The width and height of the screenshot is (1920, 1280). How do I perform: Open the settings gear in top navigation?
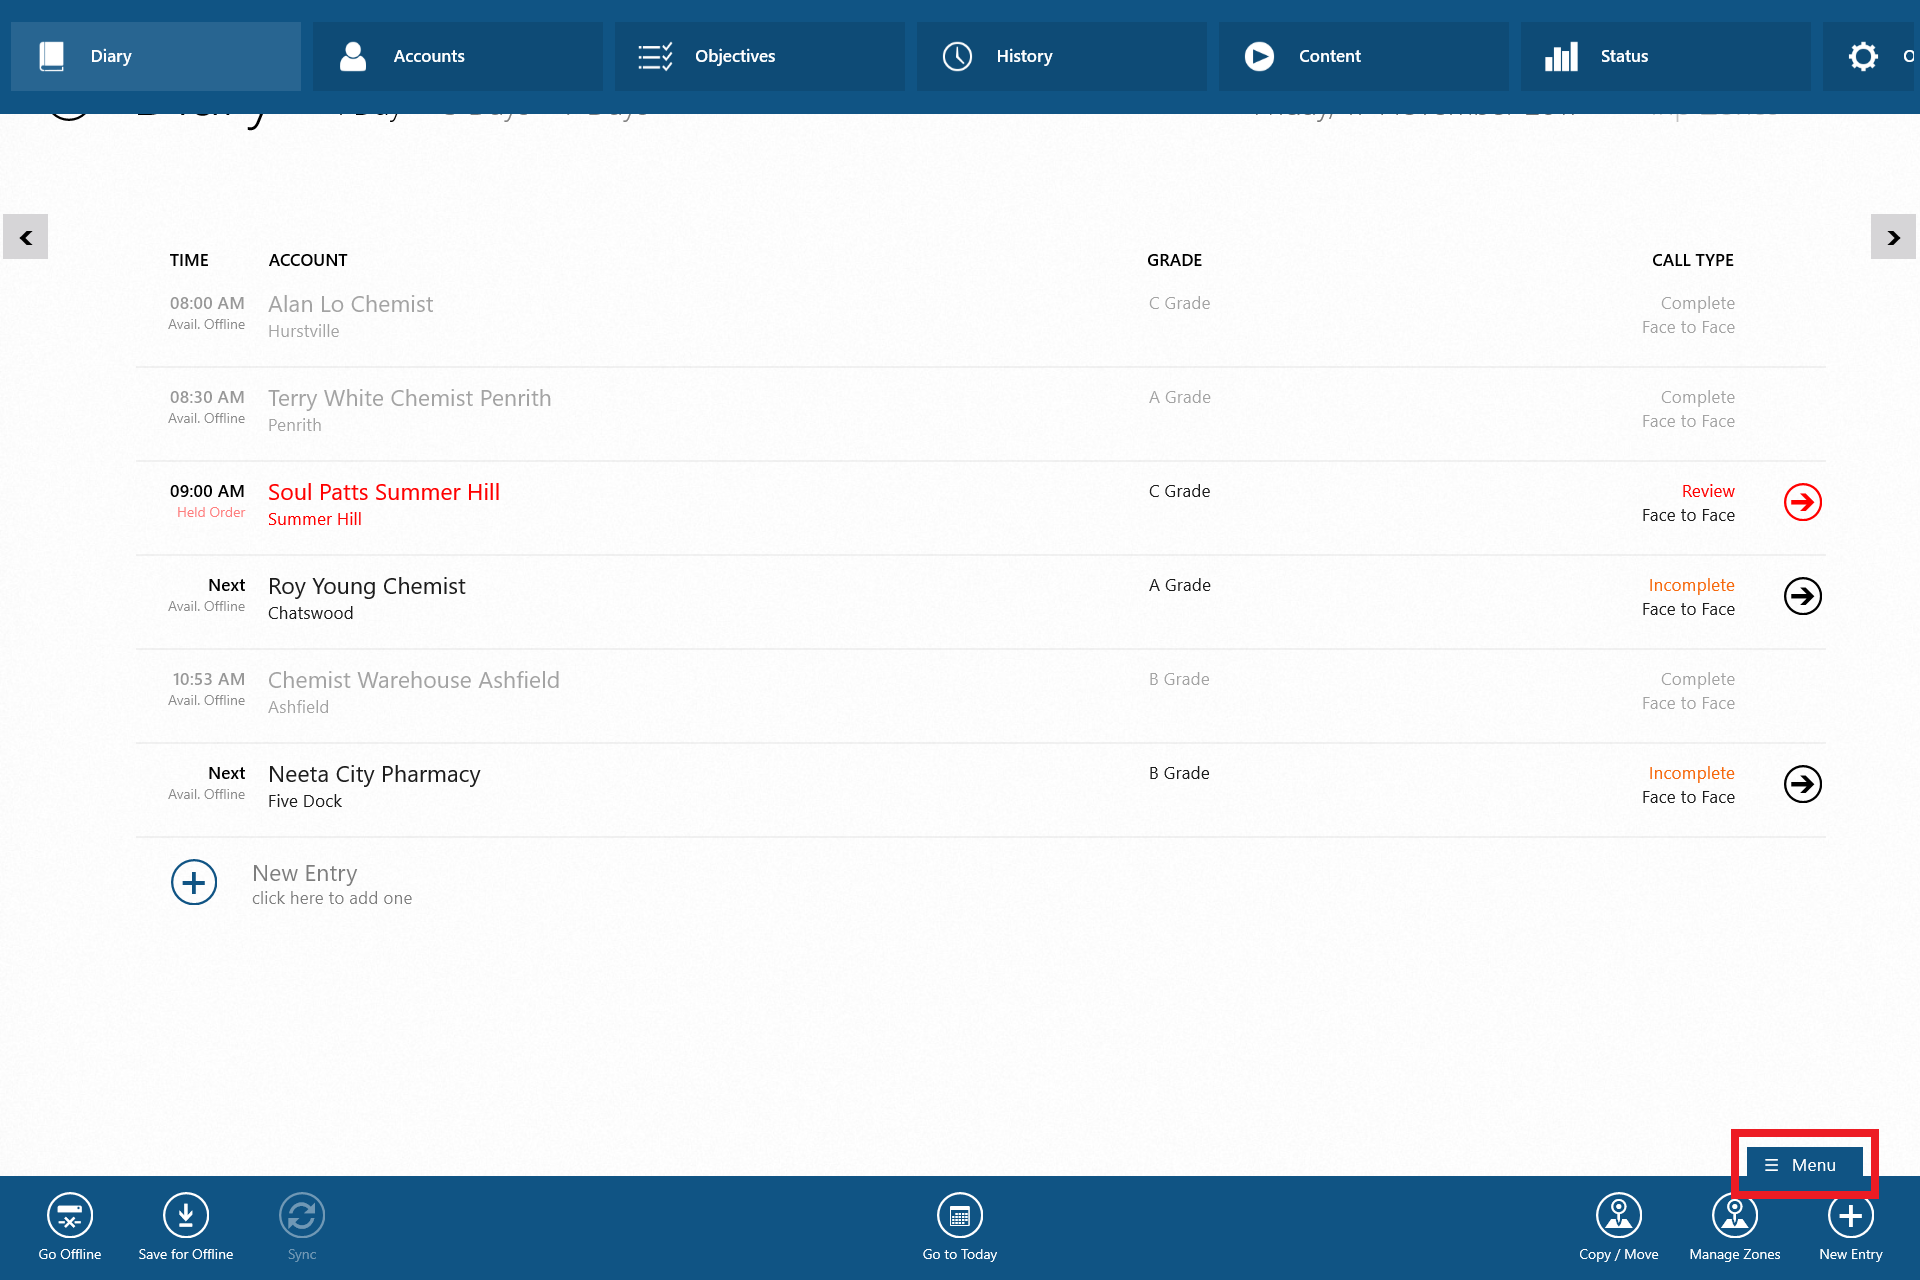pos(1862,56)
